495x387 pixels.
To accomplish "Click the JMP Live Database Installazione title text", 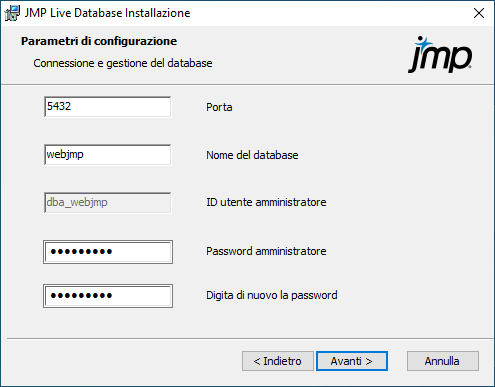I will coord(107,13).
